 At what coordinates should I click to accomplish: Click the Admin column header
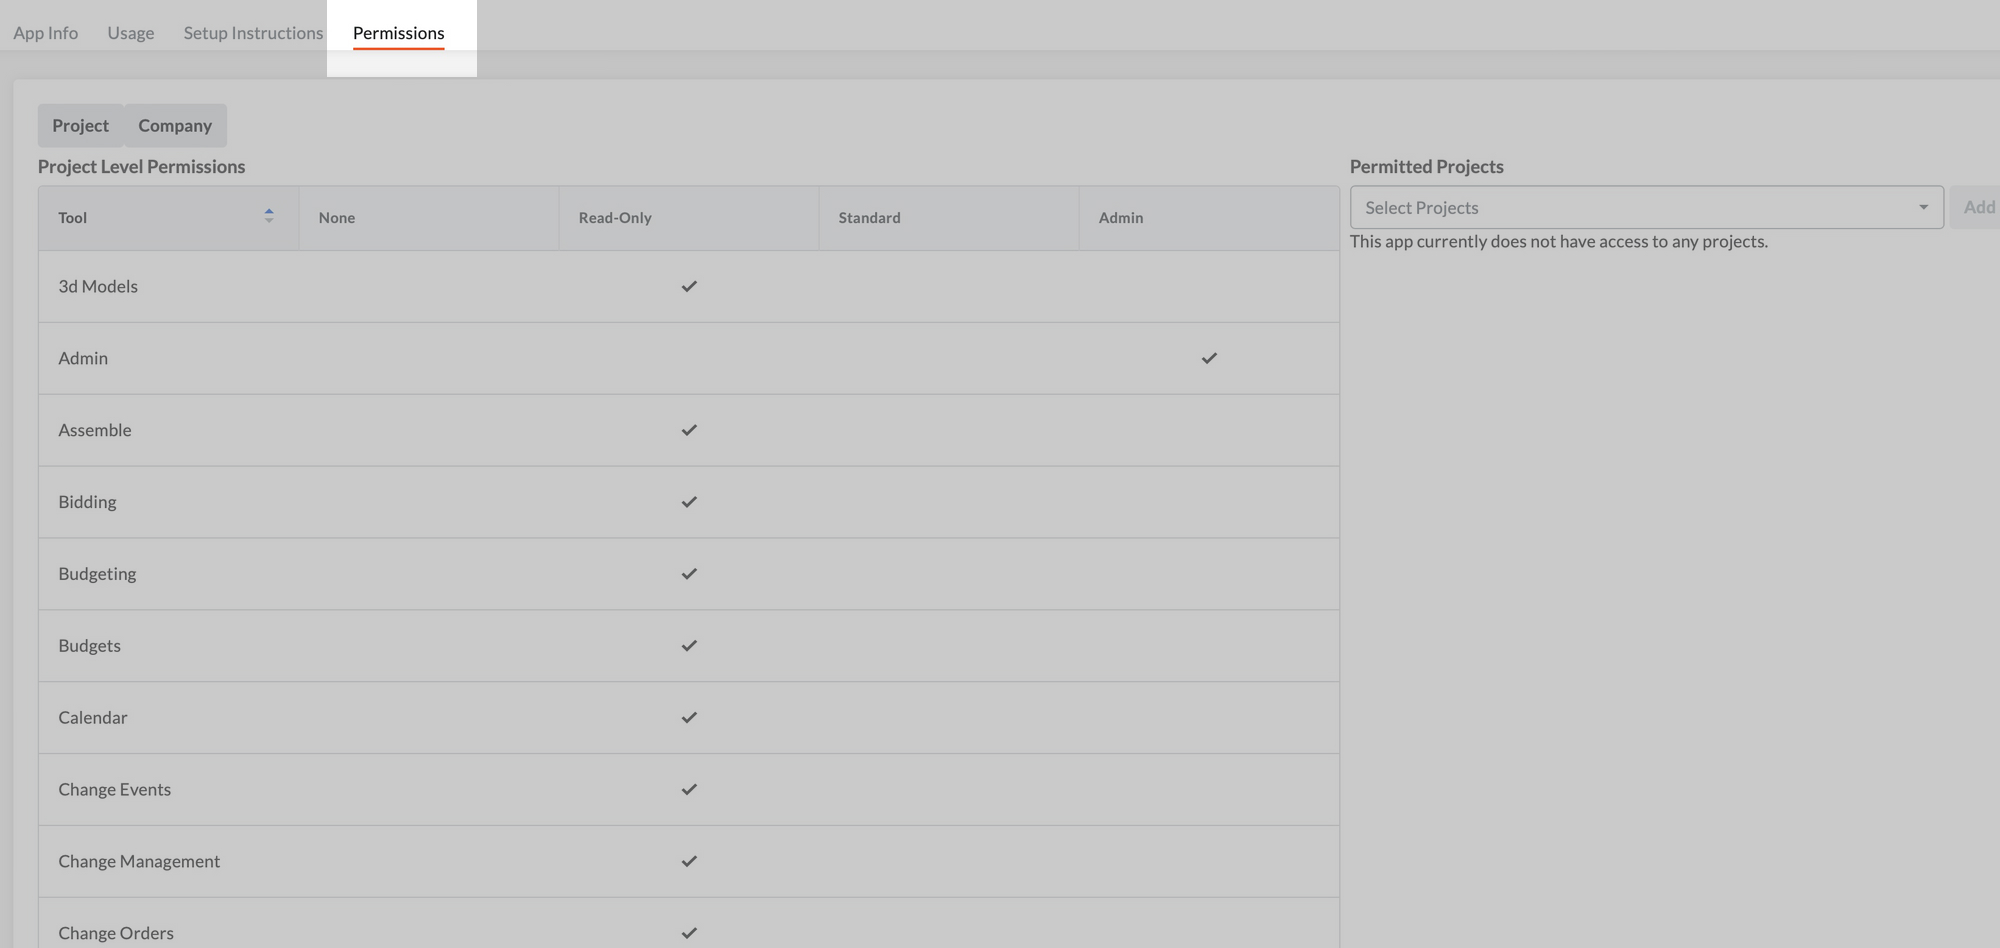pyautogui.click(x=1208, y=218)
